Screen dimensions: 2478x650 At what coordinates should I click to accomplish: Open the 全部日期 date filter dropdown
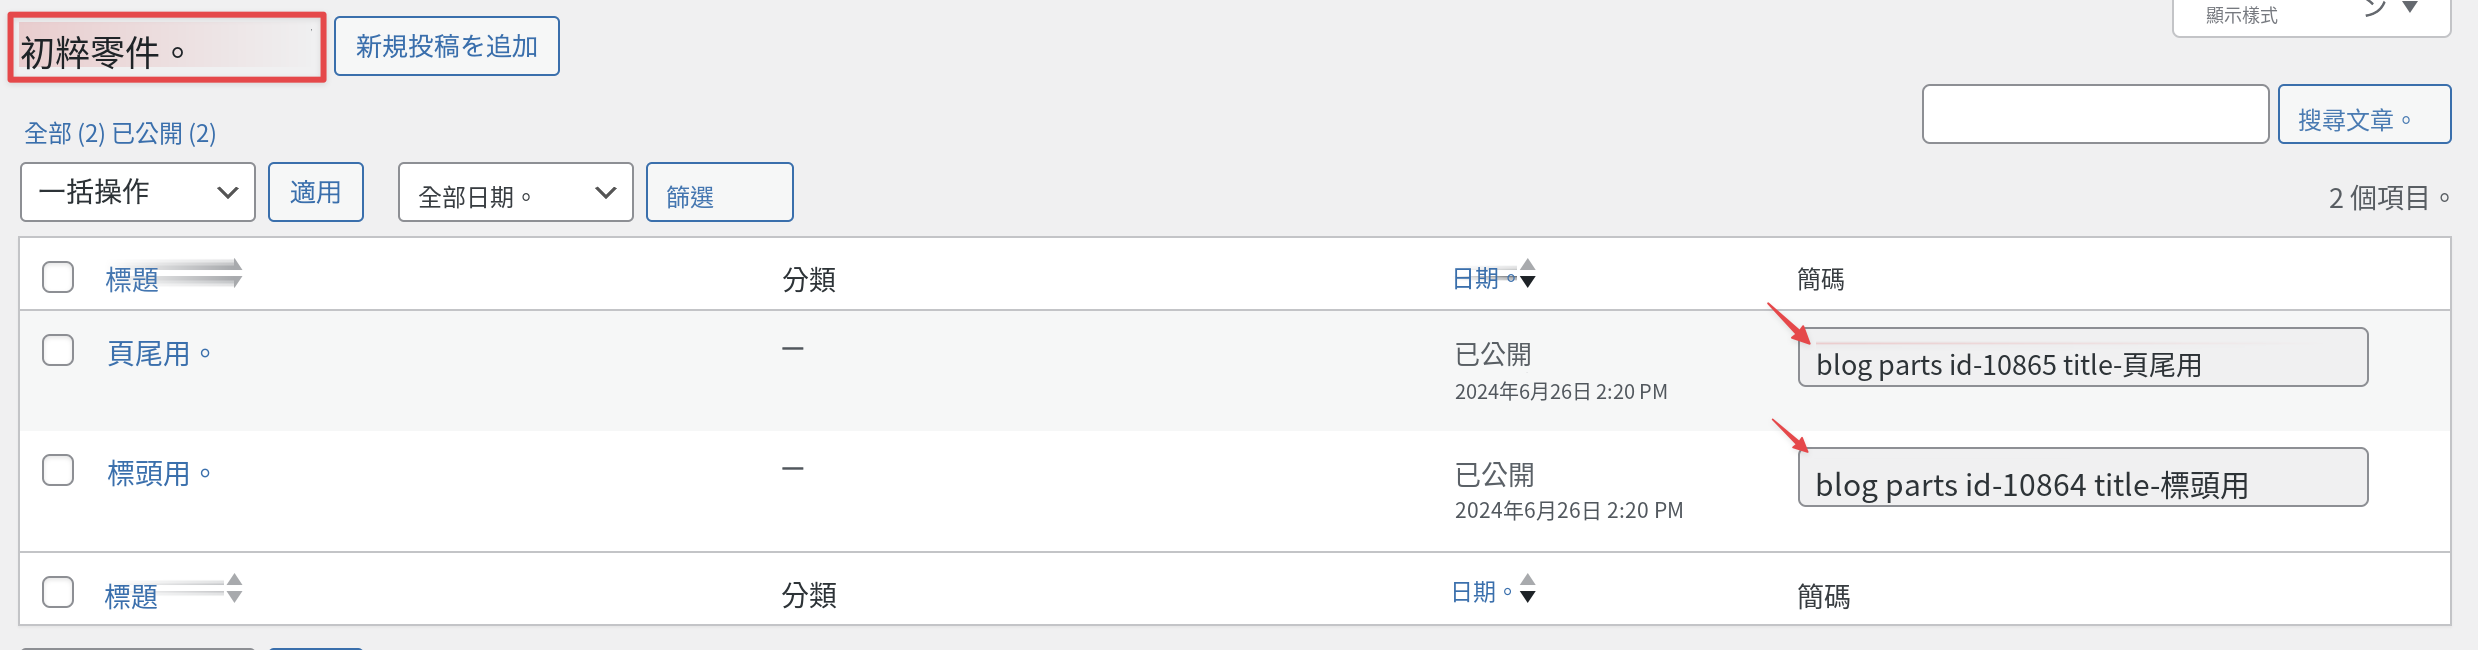[x=516, y=192]
